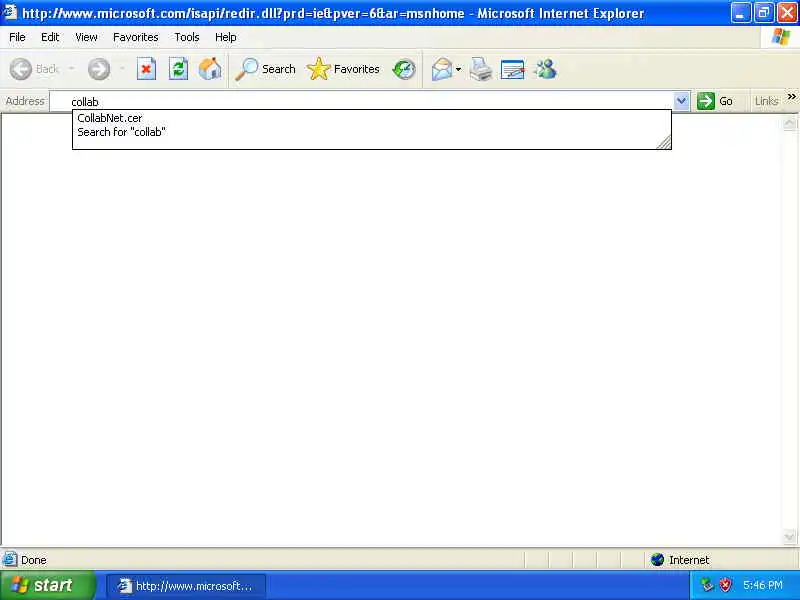Click the Internet security zone indicator
The height and width of the screenshot is (600, 800).
tap(680, 560)
